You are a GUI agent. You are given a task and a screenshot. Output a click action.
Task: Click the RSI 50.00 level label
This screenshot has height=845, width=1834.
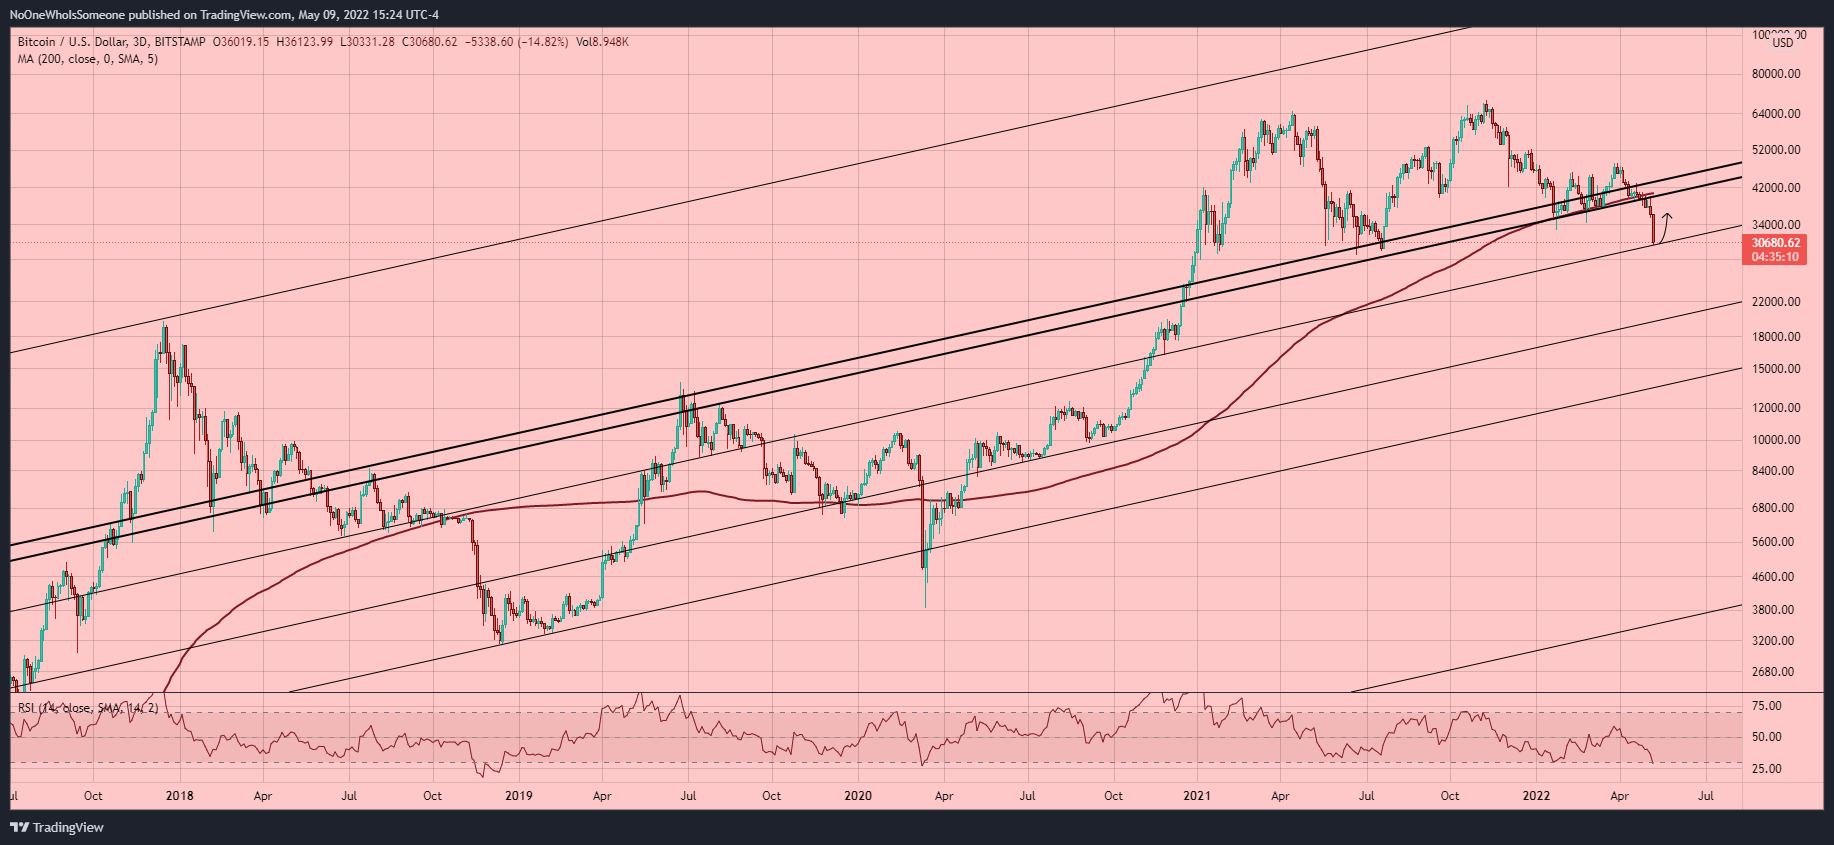pos(1767,737)
